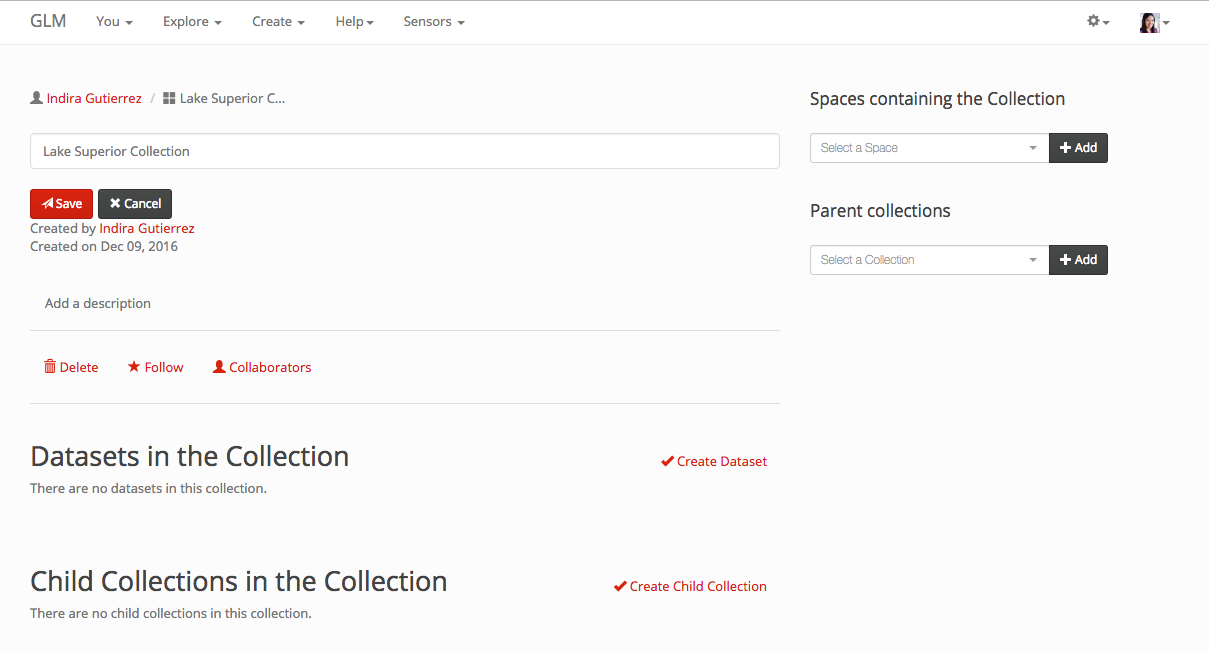Image resolution: width=1209 pixels, height=652 pixels.
Task: Save the collection name
Action: click(x=61, y=204)
